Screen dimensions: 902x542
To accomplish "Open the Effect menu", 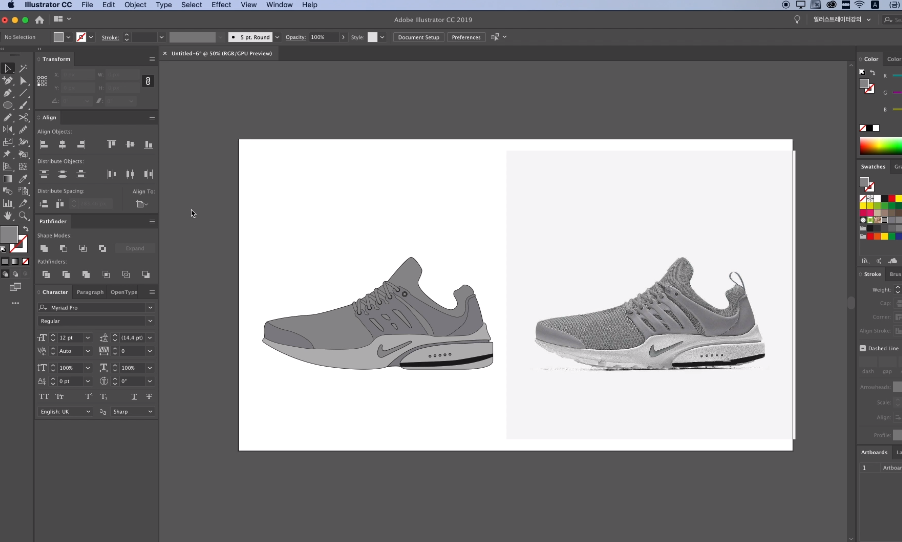I will (x=221, y=5).
